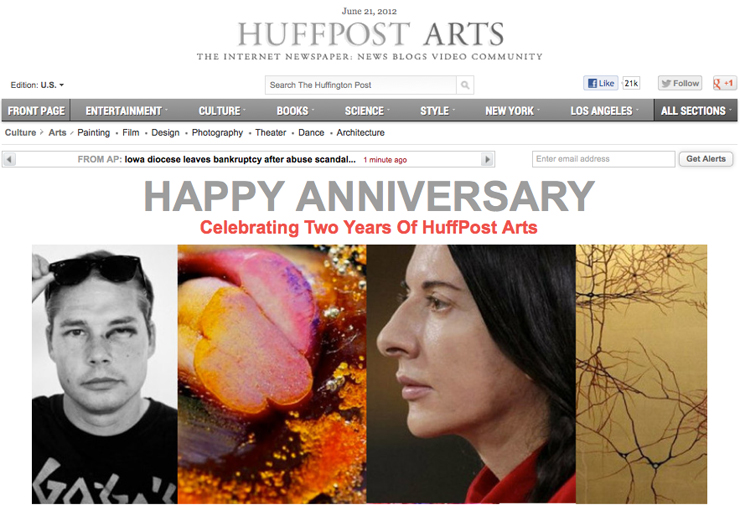Select the Science nav item

click(x=364, y=111)
